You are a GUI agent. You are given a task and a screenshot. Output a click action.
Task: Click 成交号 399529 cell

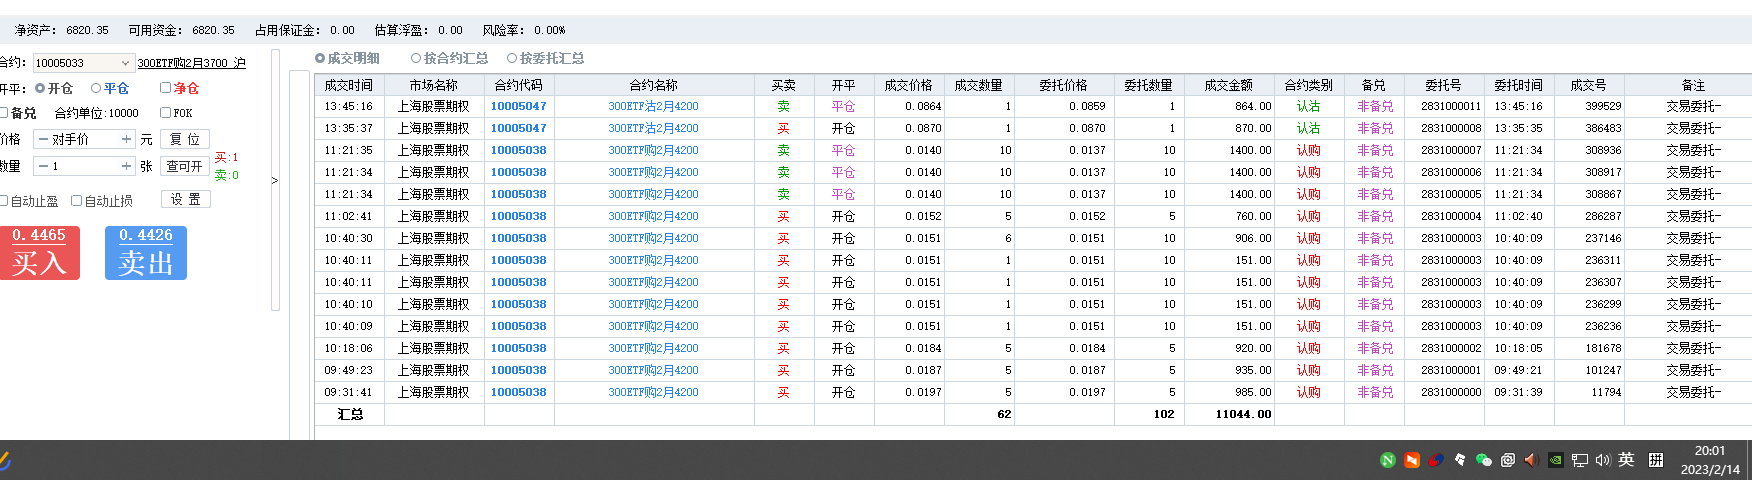[1603, 106]
